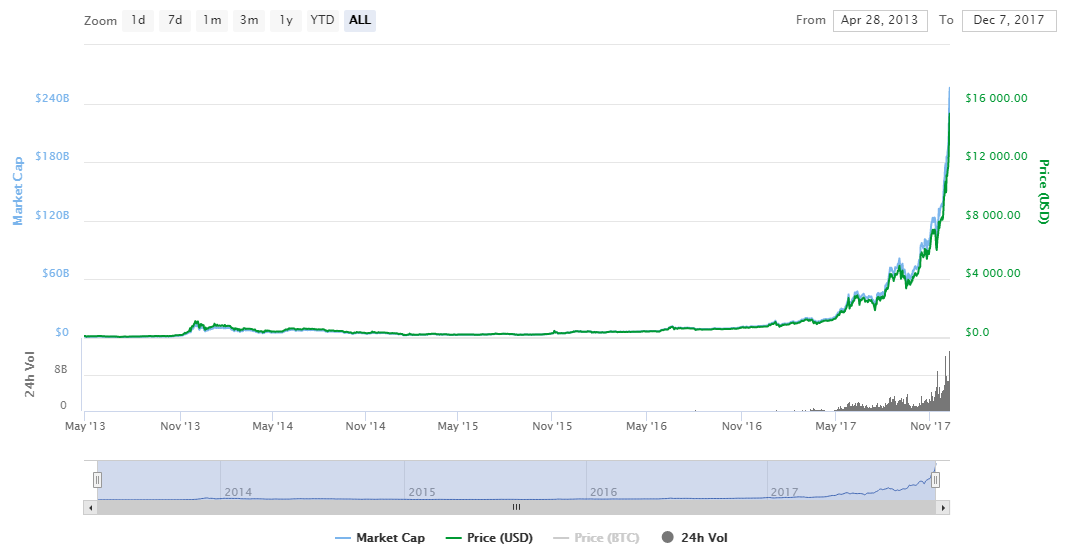Choose the 1m zoom option
Viewport: 1083px width, 555px height.
(211, 20)
